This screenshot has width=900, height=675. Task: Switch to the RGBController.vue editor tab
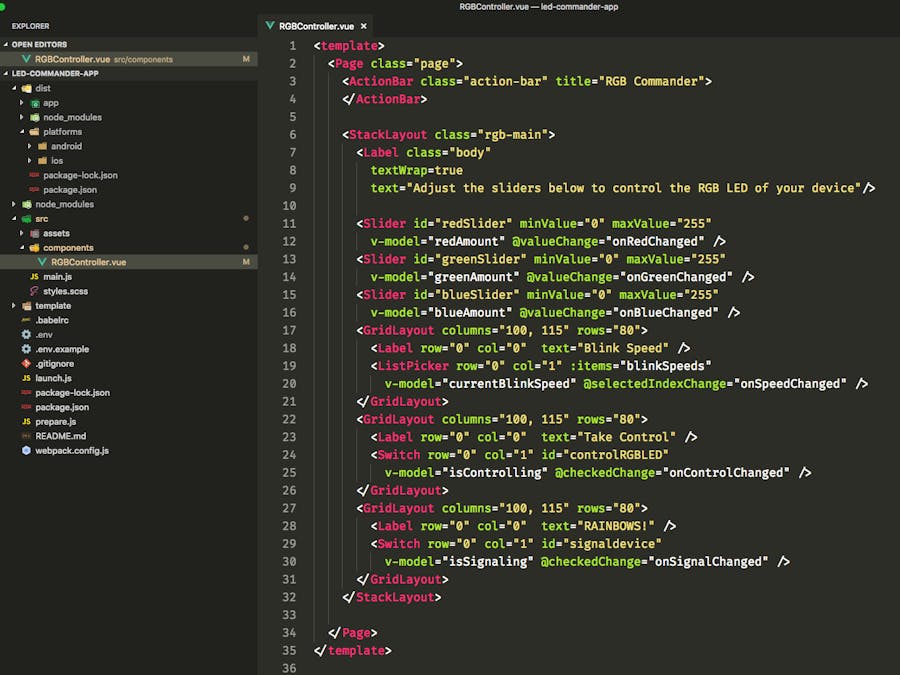coord(315,28)
